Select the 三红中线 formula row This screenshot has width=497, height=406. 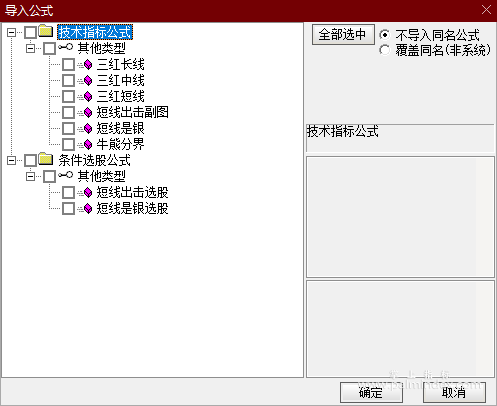click(121, 80)
